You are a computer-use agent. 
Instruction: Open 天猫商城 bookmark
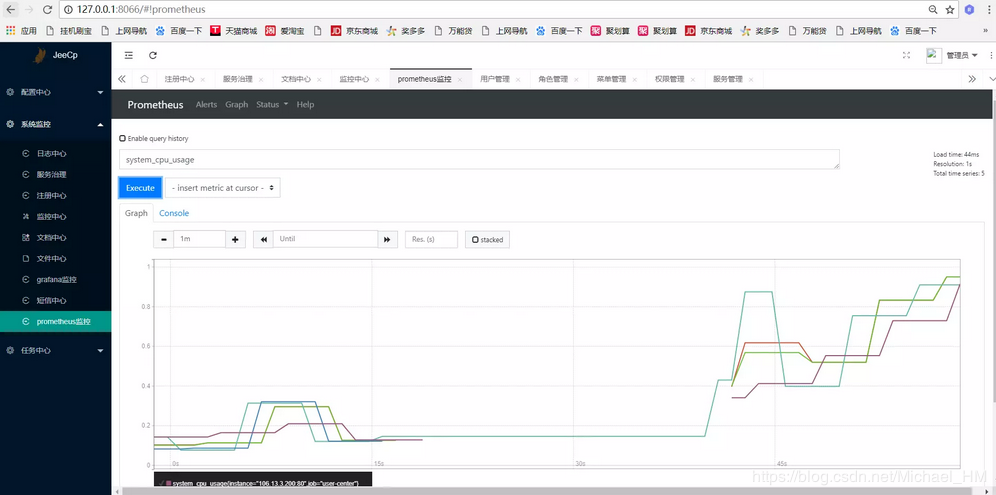pos(234,31)
